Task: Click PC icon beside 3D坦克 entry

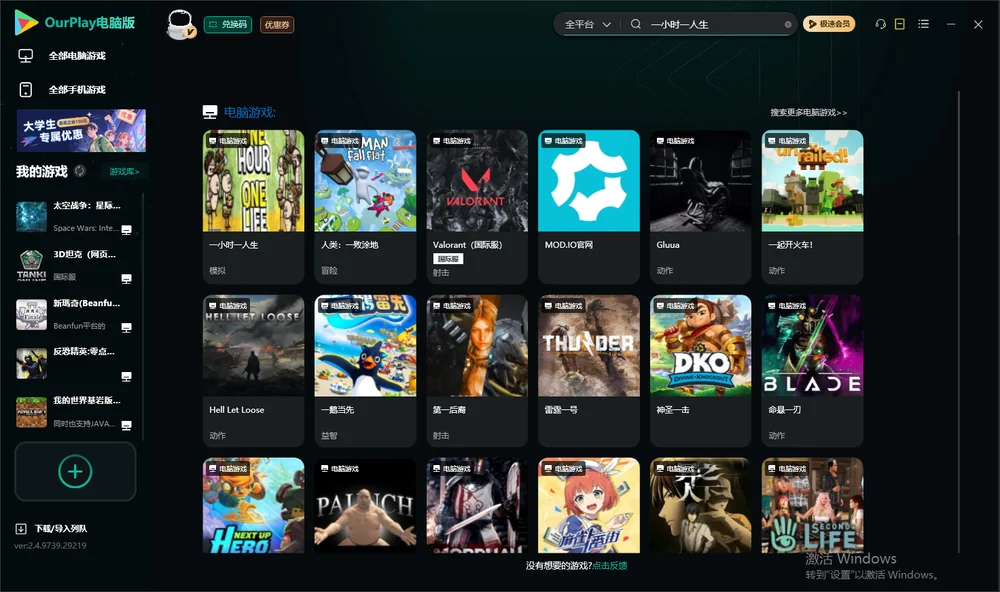Action: (x=126, y=279)
